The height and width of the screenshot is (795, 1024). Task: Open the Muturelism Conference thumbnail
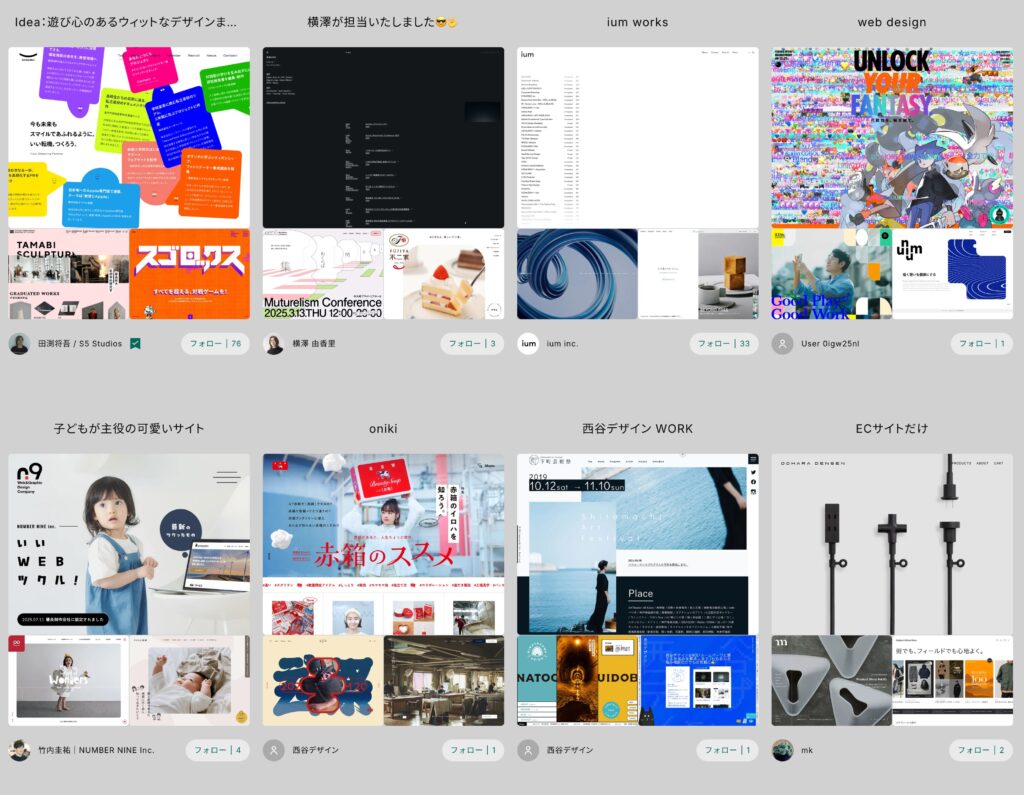[322, 274]
